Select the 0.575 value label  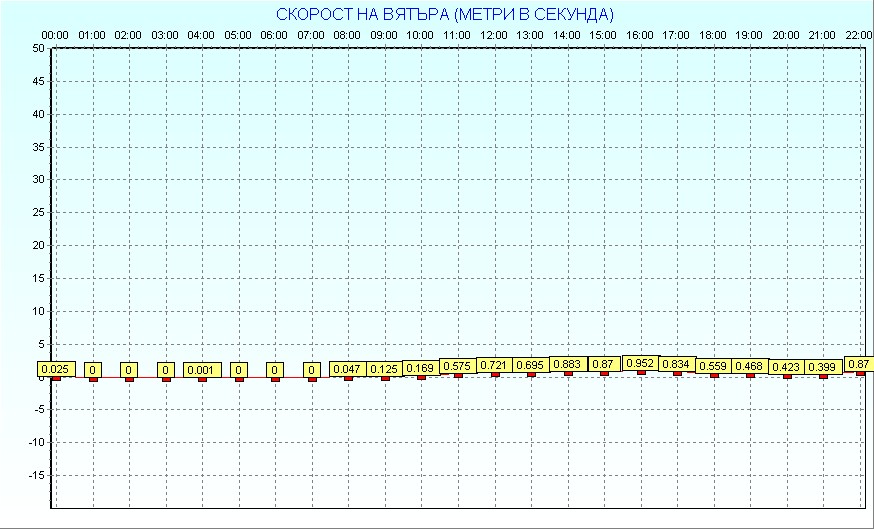coord(458,366)
